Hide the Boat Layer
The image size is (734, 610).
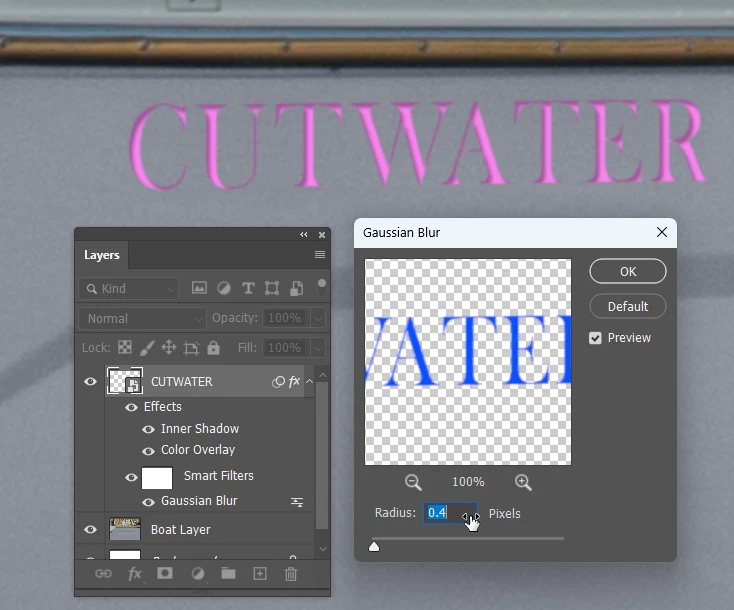90,529
